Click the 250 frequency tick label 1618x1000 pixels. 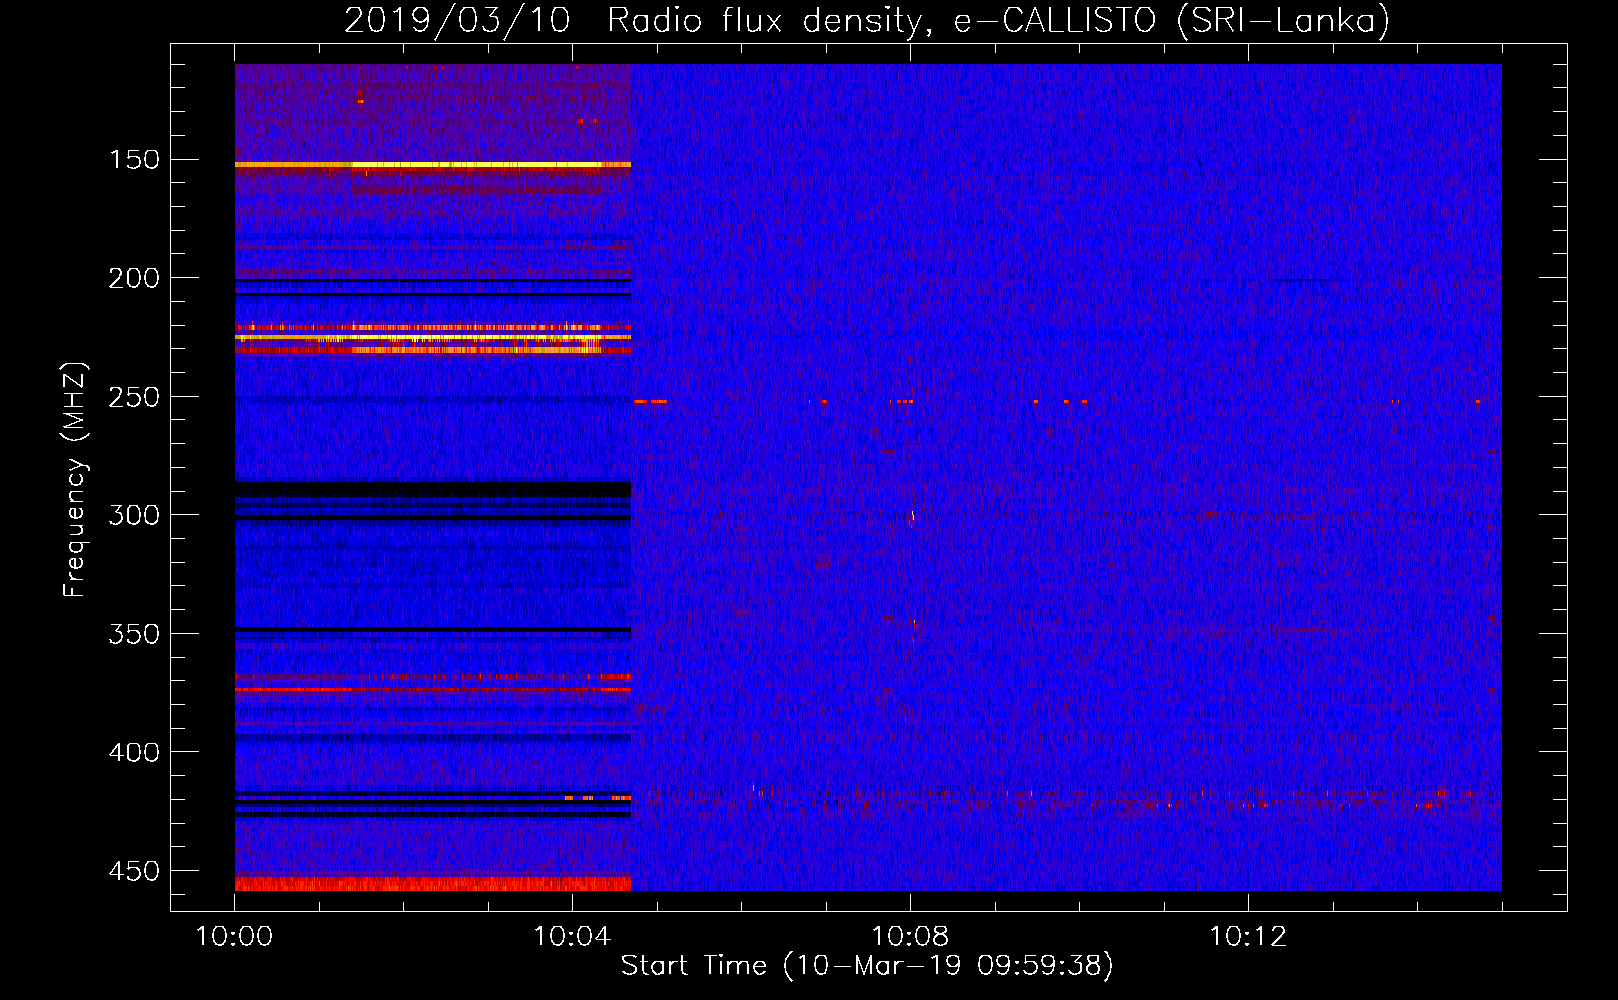(x=134, y=397)
